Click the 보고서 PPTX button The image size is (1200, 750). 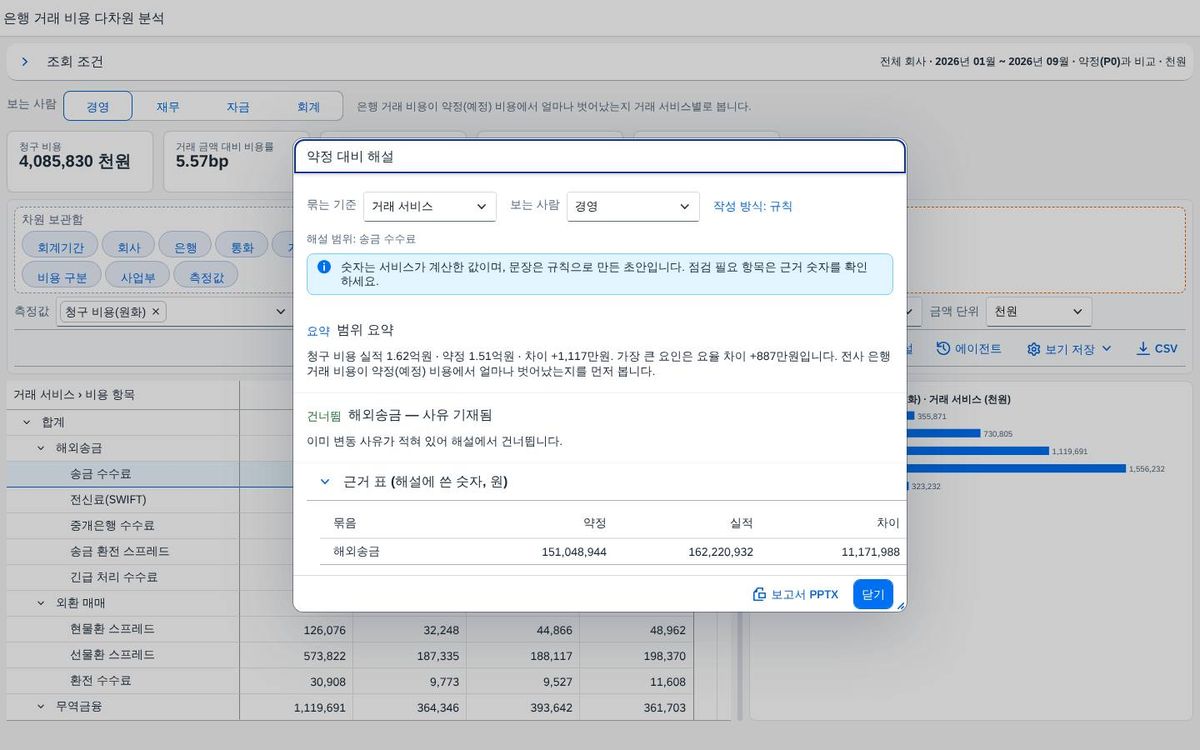tap(796, 594)
